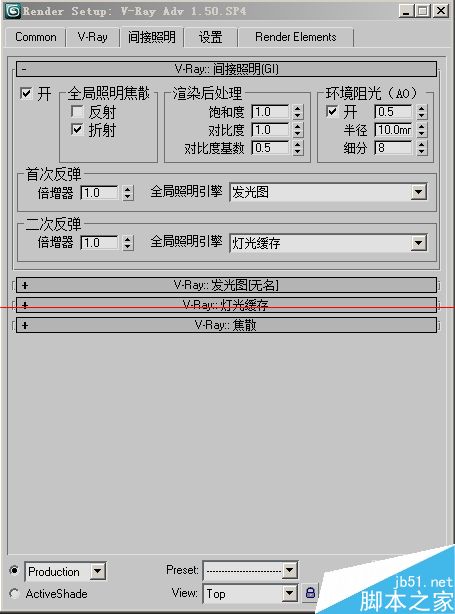Switch to the Common tab

point(36,37)
